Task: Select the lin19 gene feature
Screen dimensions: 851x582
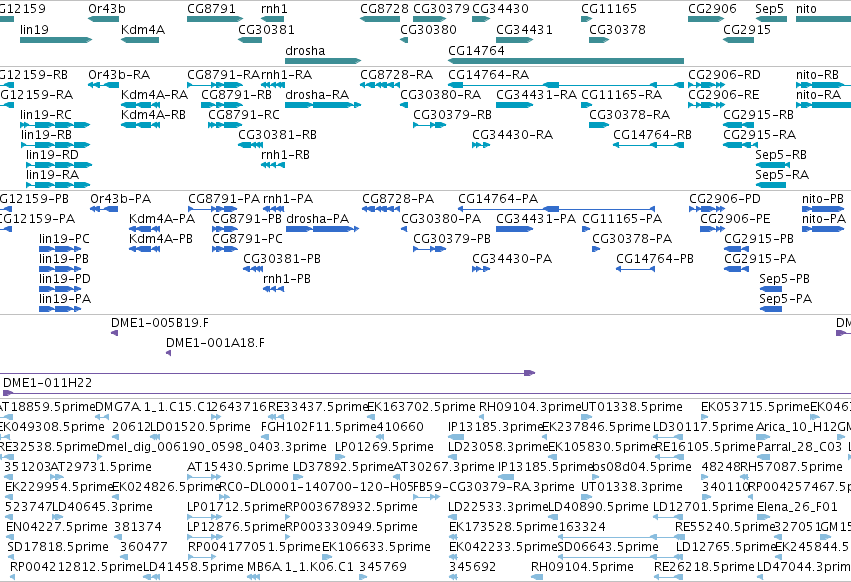Action: (x=56, y=40)
